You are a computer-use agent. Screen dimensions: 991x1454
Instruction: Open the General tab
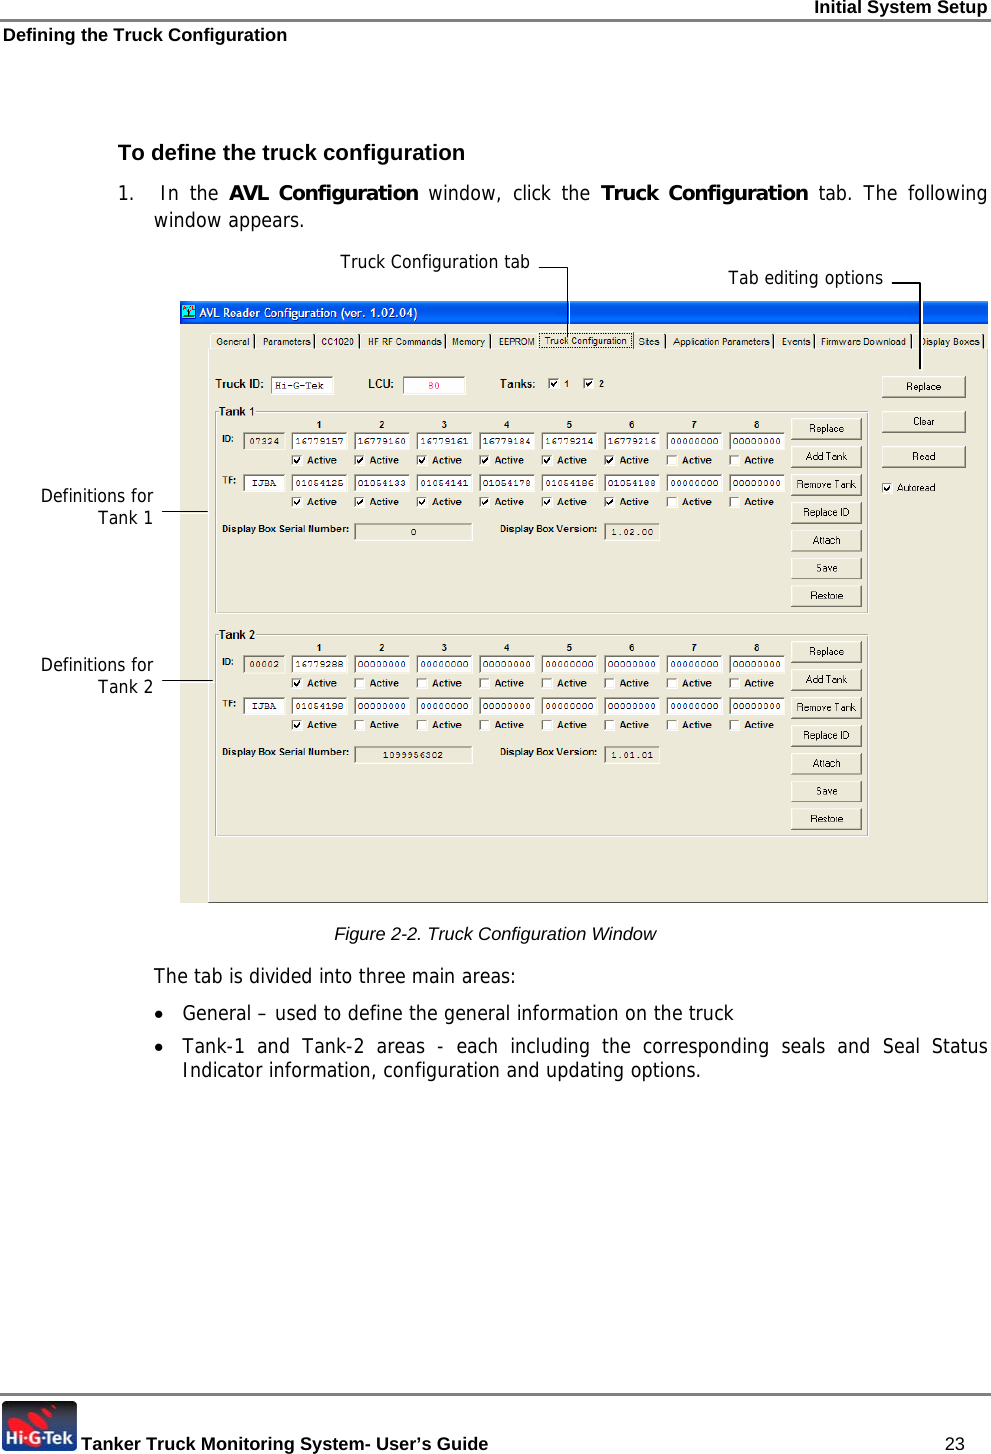coord(233,341)
